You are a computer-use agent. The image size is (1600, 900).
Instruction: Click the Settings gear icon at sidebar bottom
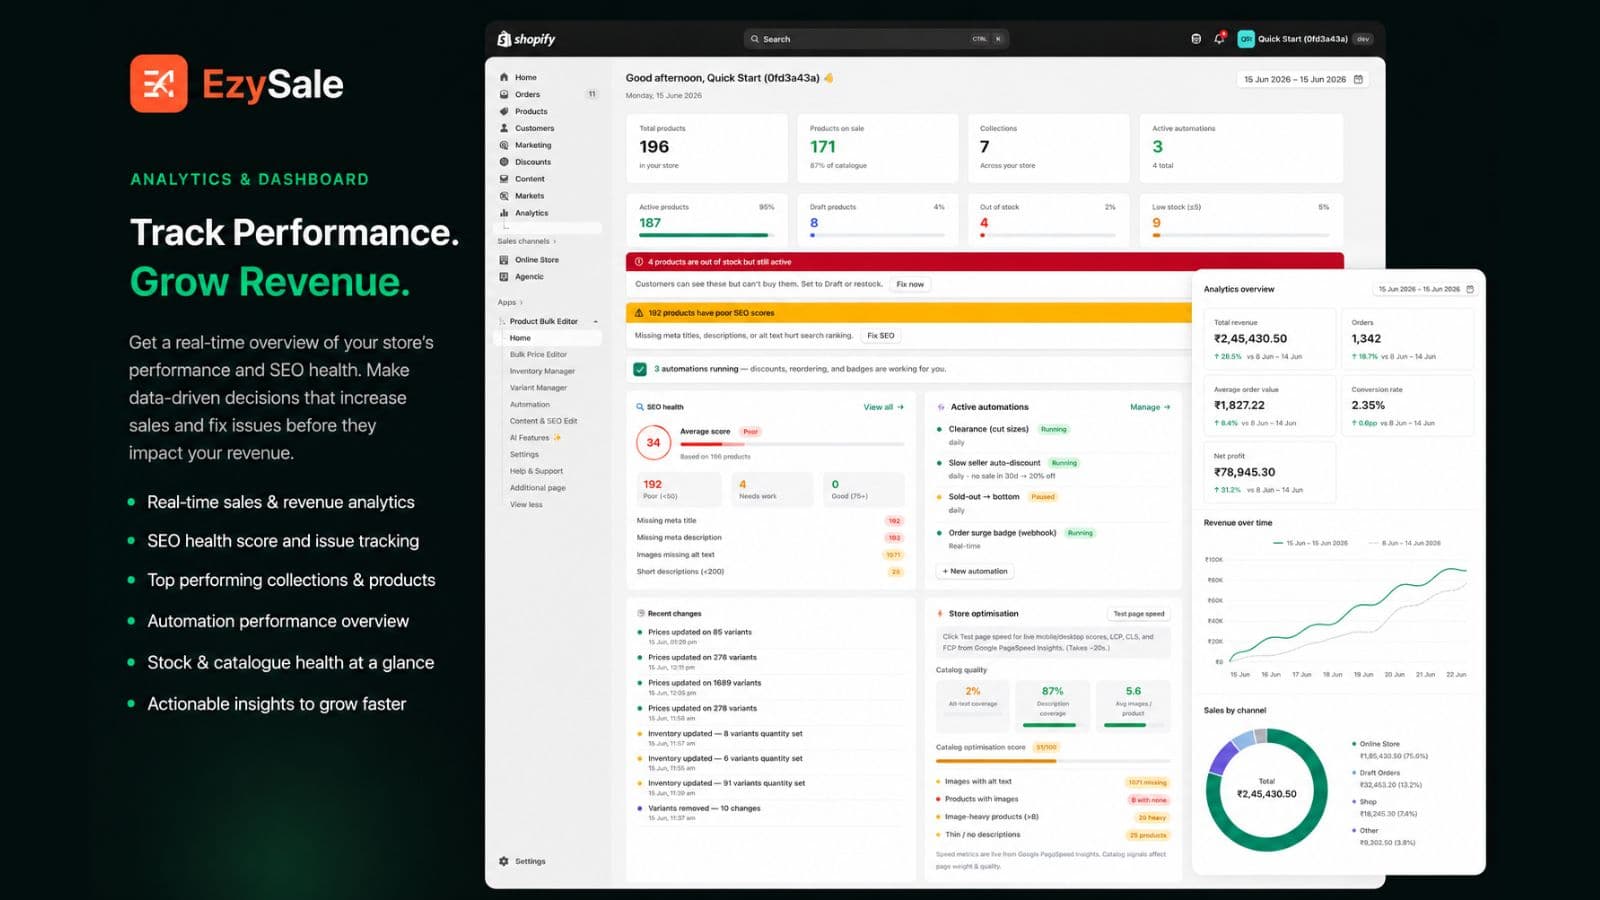504,861
